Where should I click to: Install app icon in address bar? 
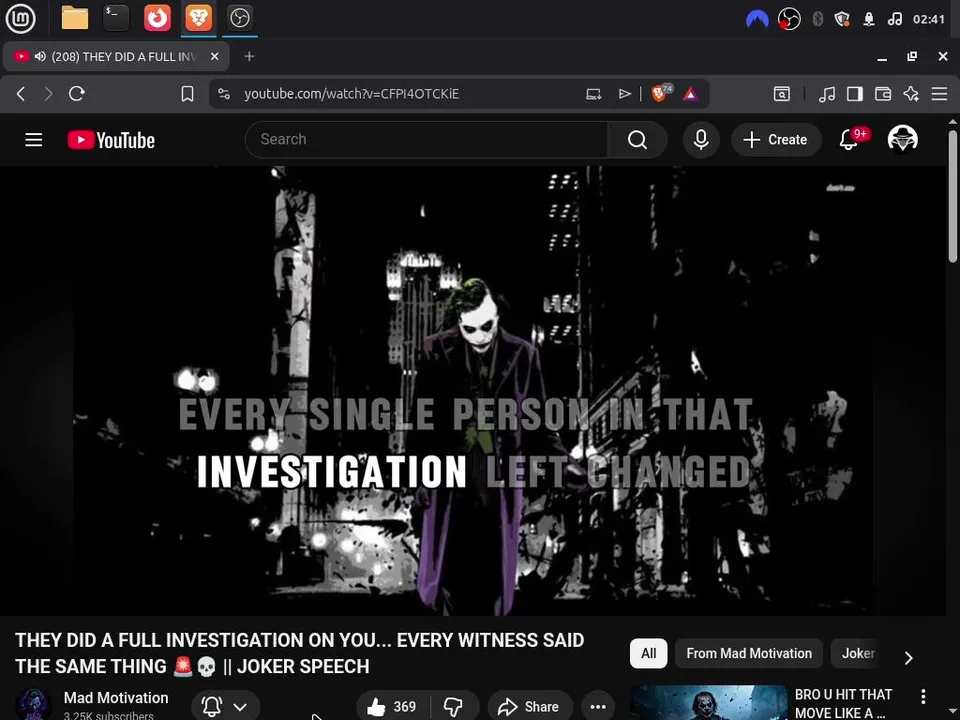pyautogui.click(x=593, y=94)
